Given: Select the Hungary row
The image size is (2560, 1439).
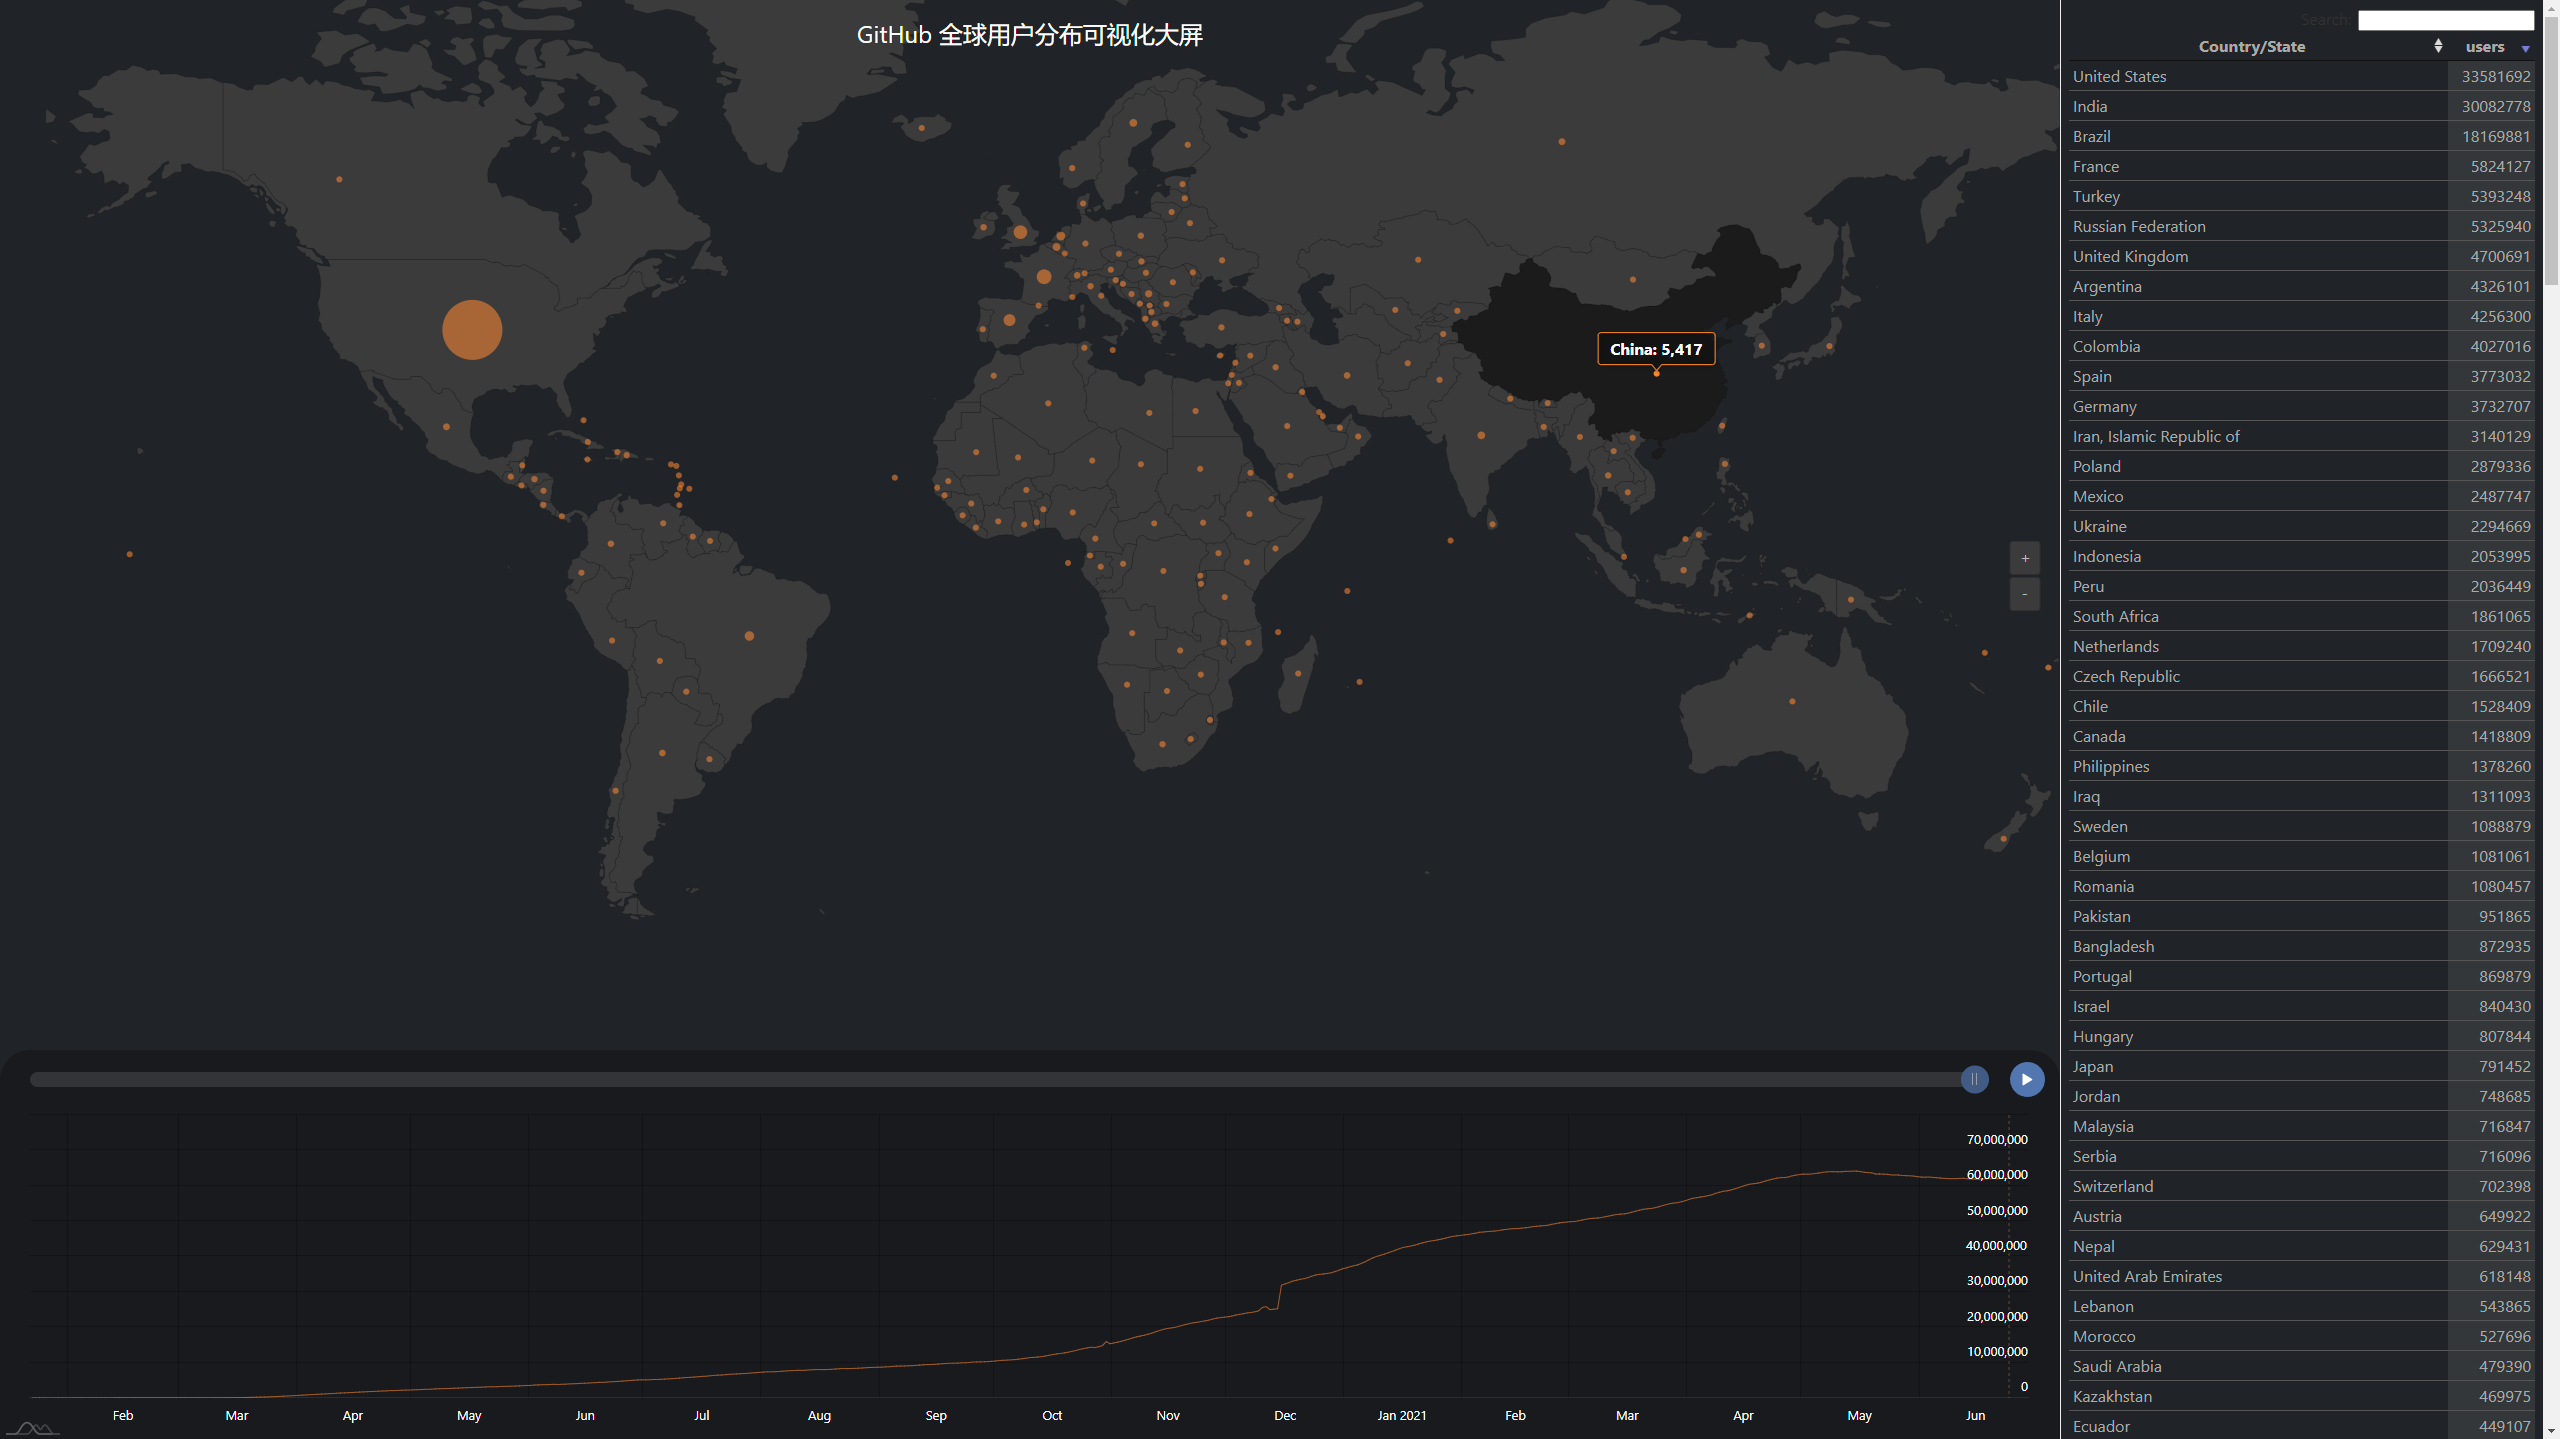Looking at the screenshot, I should coord(2301,1036).
